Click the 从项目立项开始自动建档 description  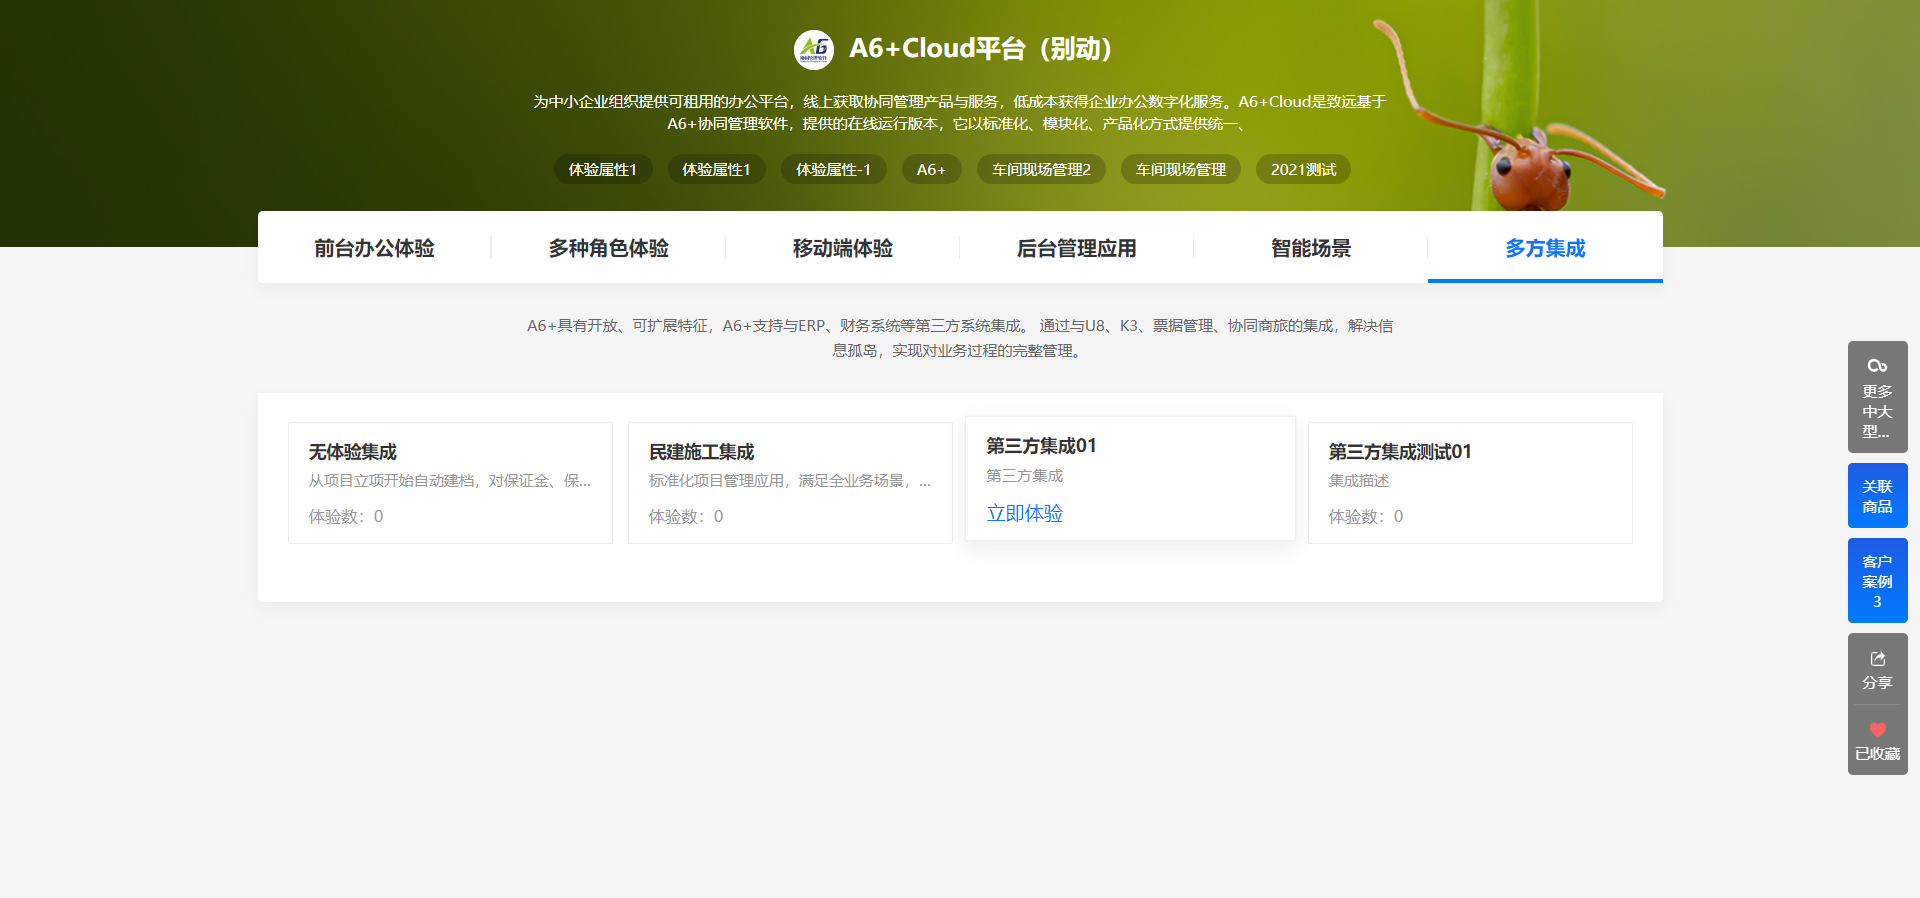click(x=450, y=481)
